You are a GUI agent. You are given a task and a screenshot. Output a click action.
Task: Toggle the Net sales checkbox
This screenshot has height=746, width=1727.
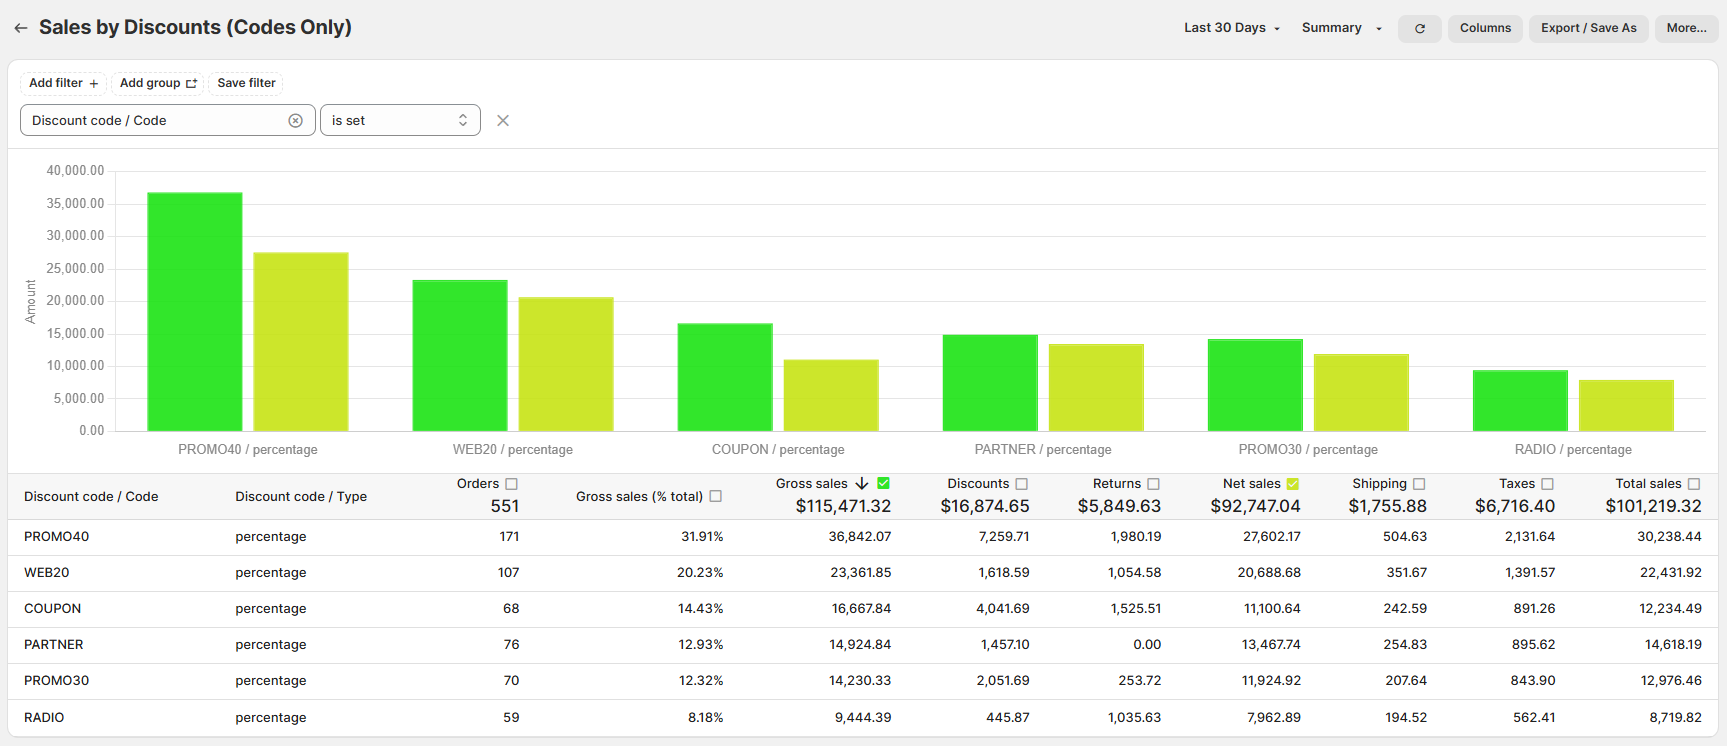(x=1292, y=484)
